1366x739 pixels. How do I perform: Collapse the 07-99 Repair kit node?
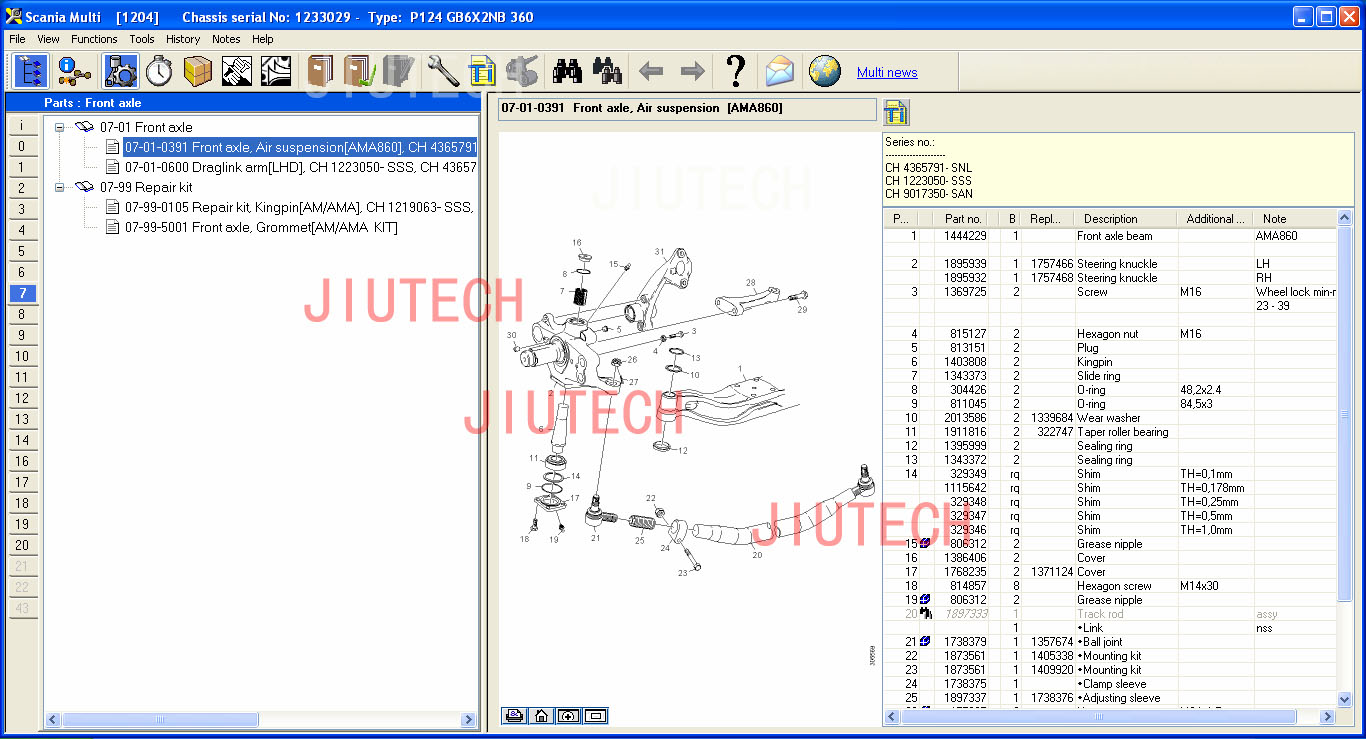[60, 187]
